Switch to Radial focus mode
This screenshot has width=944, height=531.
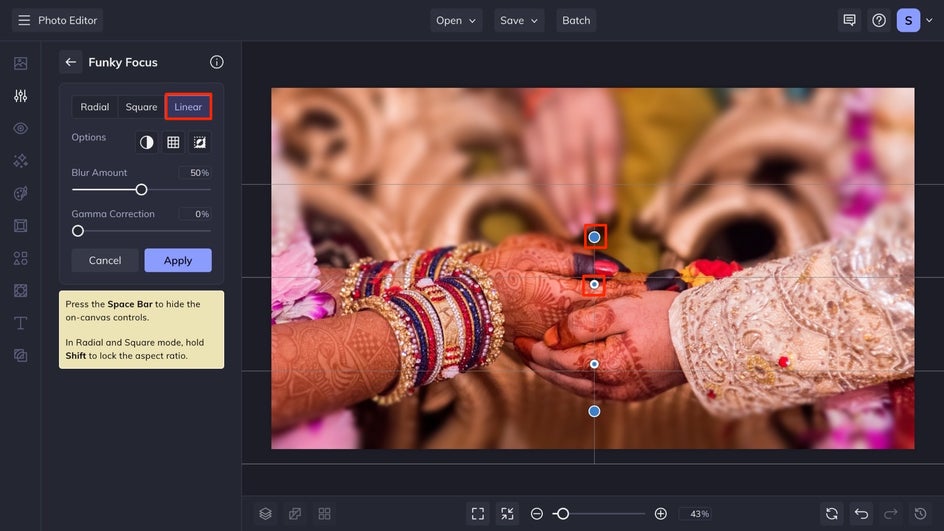[x=95, y=107]
